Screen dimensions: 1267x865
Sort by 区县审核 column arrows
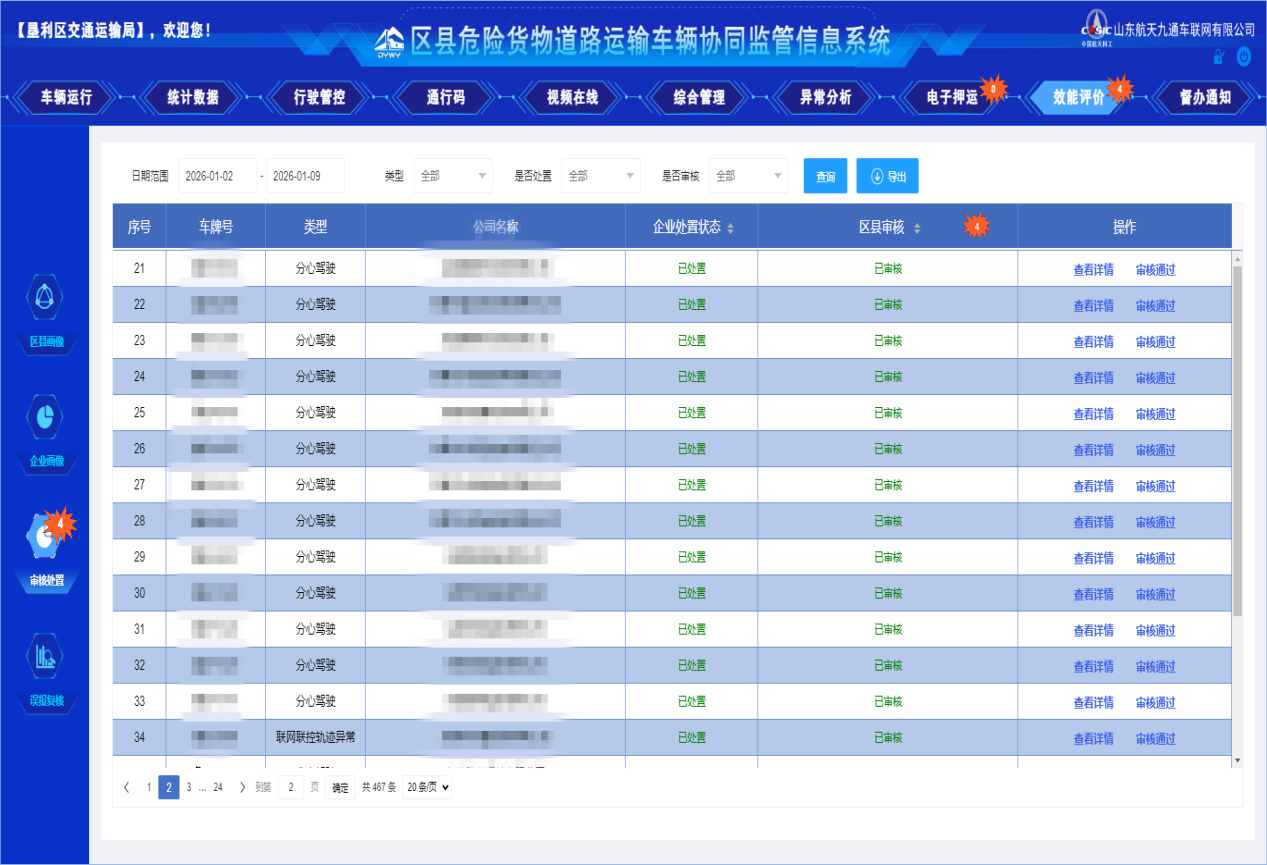[917, 229]
